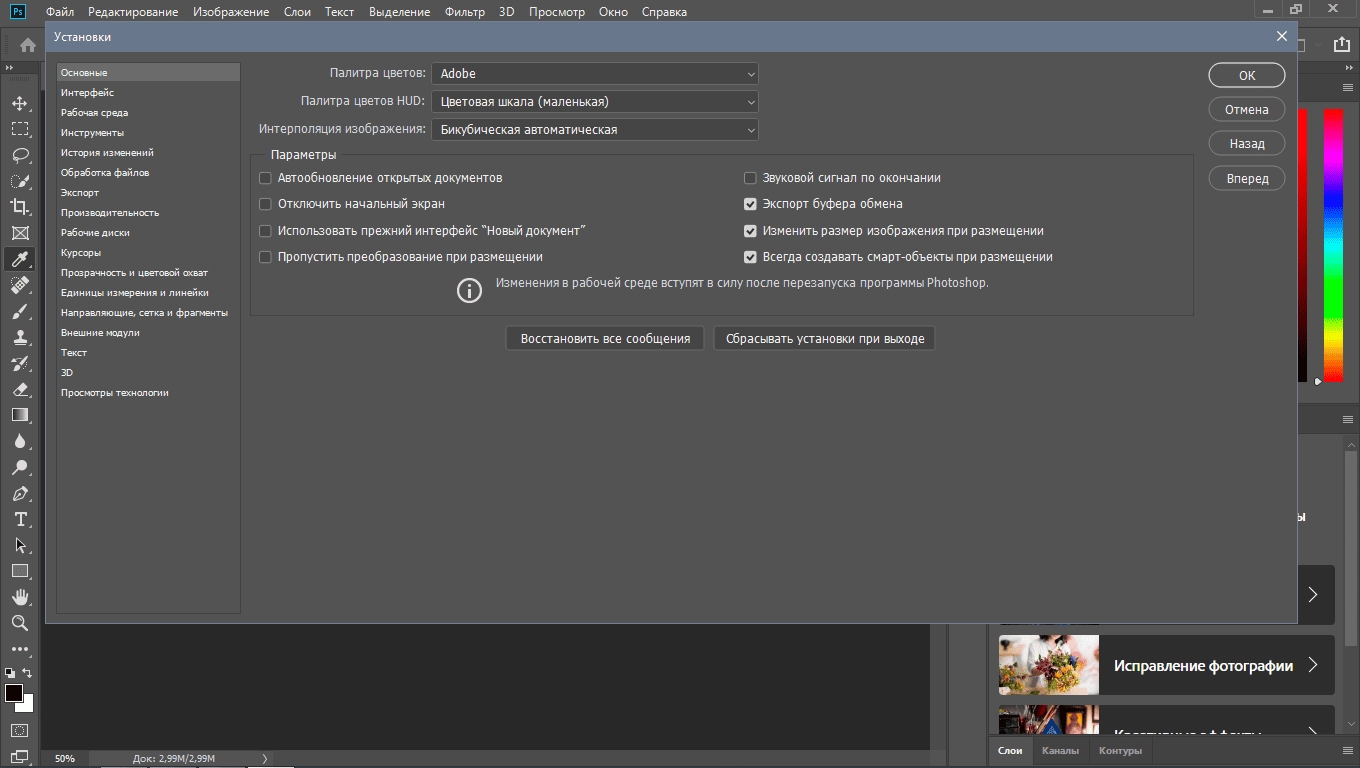Select the Quick Selection tool
This screenshot has width=1360, height=768.
click(20, 181)
